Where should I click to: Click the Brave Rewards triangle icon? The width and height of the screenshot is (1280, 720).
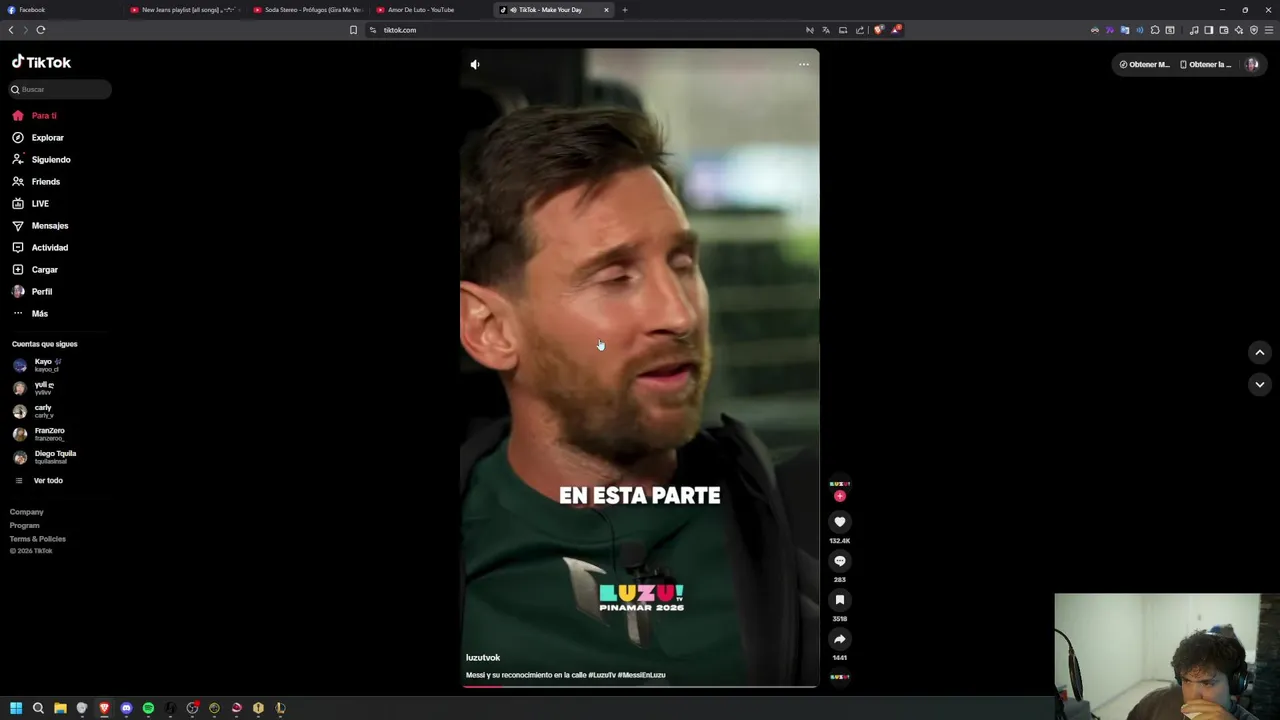896,30
